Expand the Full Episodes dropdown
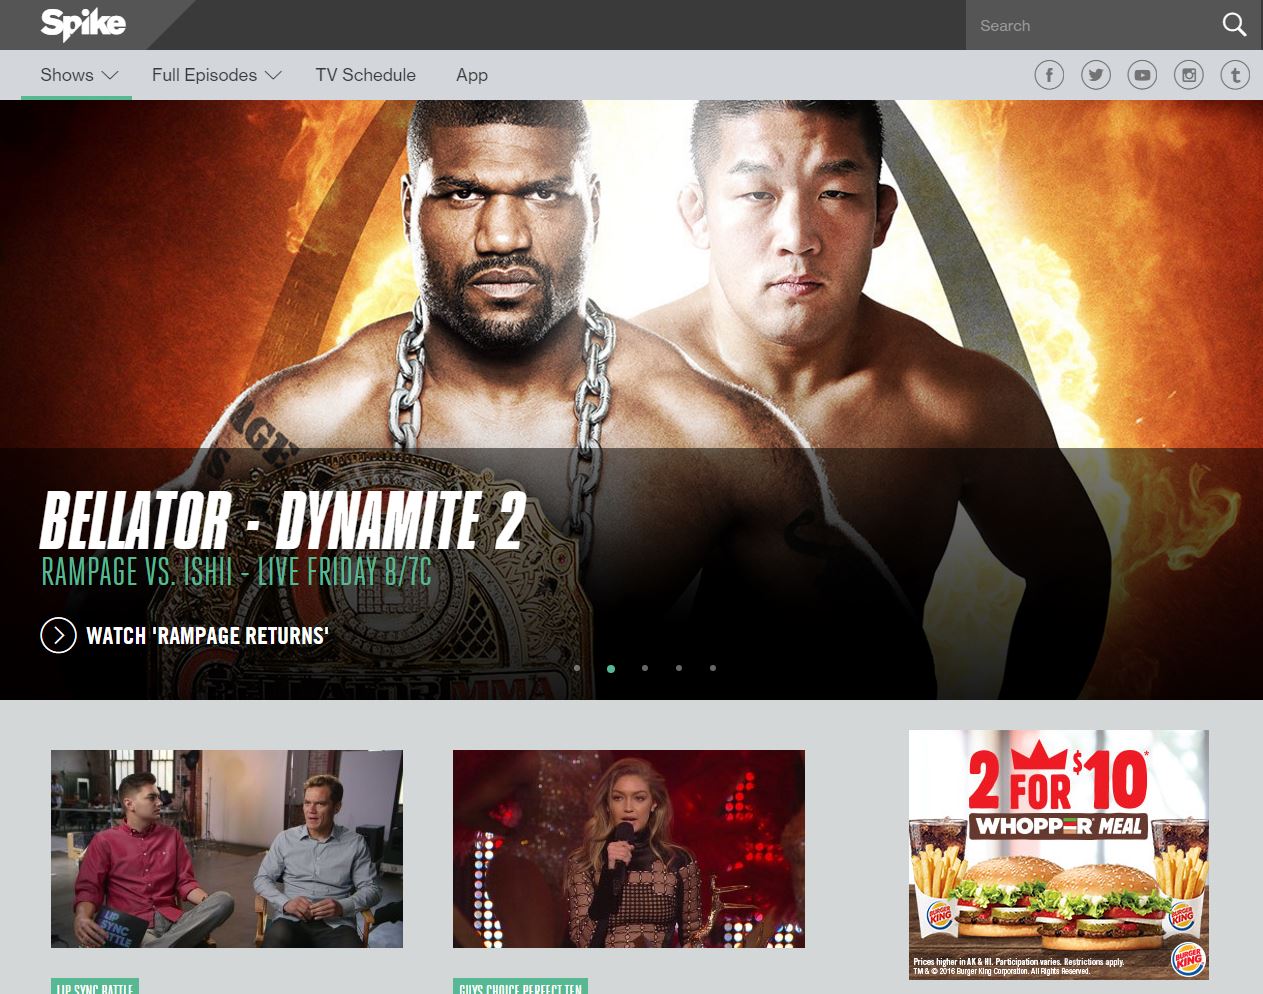The width and height of the screenshot is (1263, 994). point(216,75)
